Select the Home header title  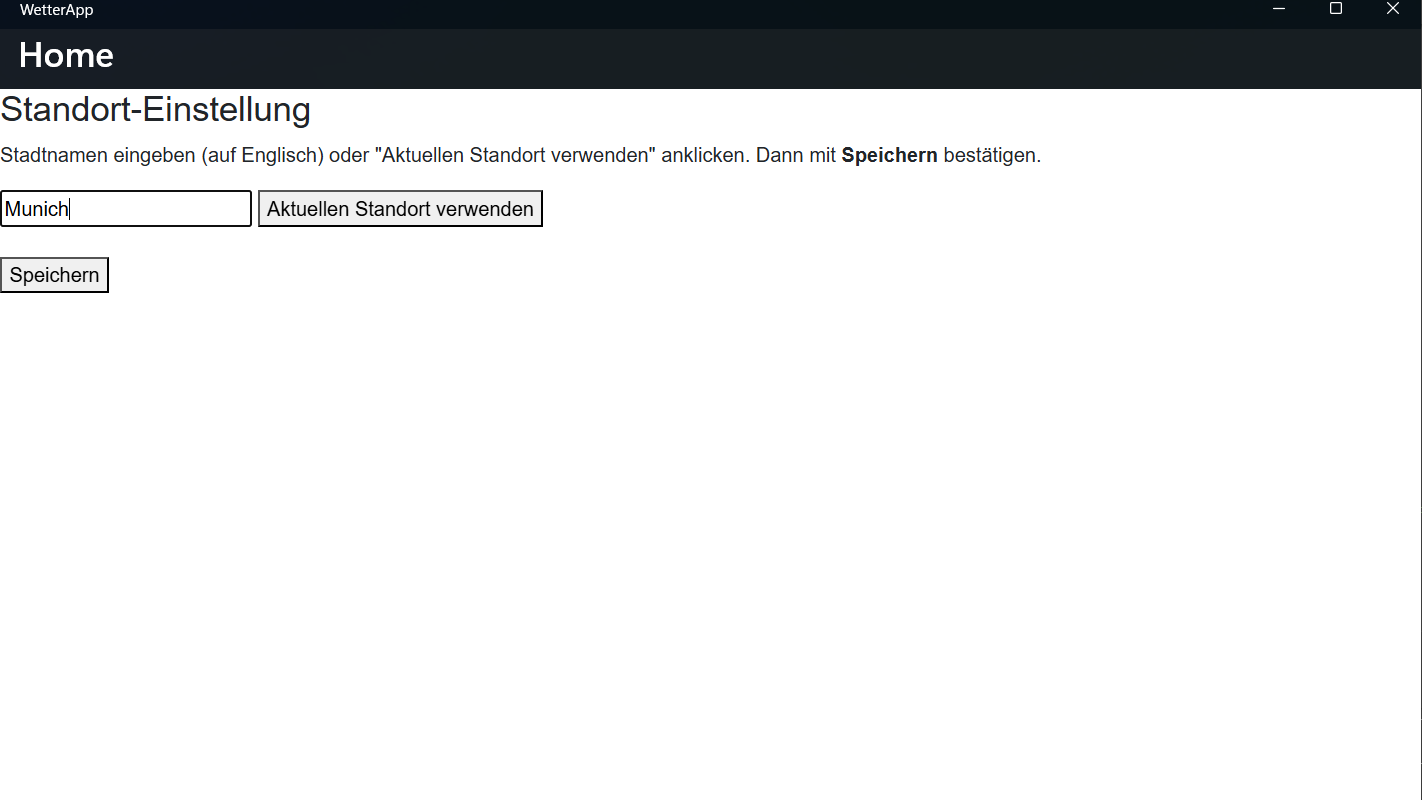(x=66, y=55)
